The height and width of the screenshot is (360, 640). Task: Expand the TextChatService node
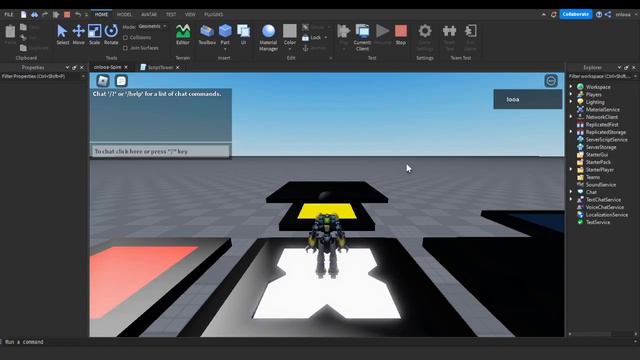pos(571,199)
